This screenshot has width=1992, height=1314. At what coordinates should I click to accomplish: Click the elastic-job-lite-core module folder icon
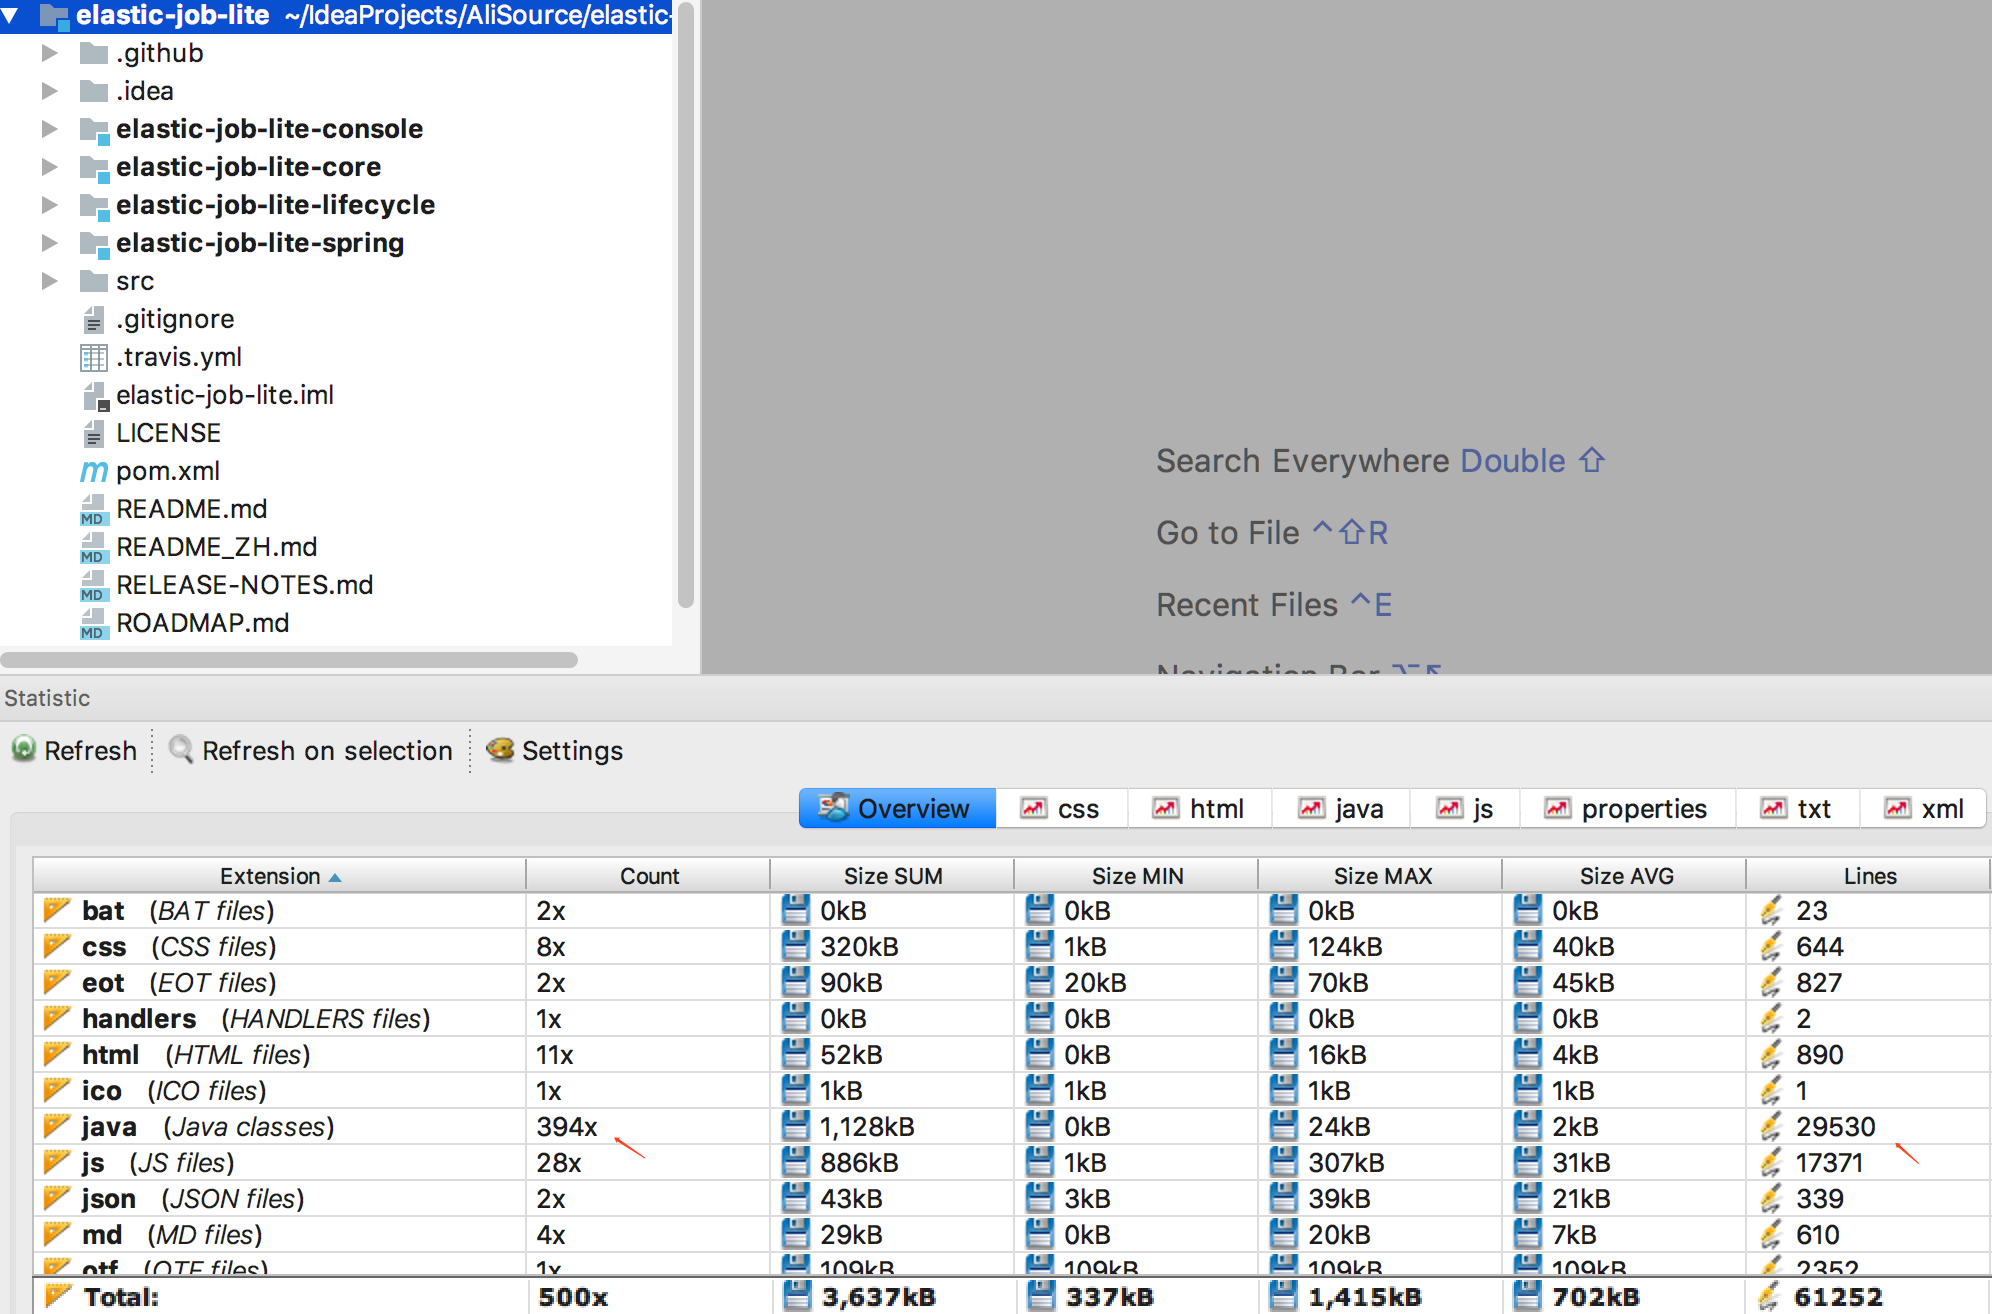click(x=94, y=167)
